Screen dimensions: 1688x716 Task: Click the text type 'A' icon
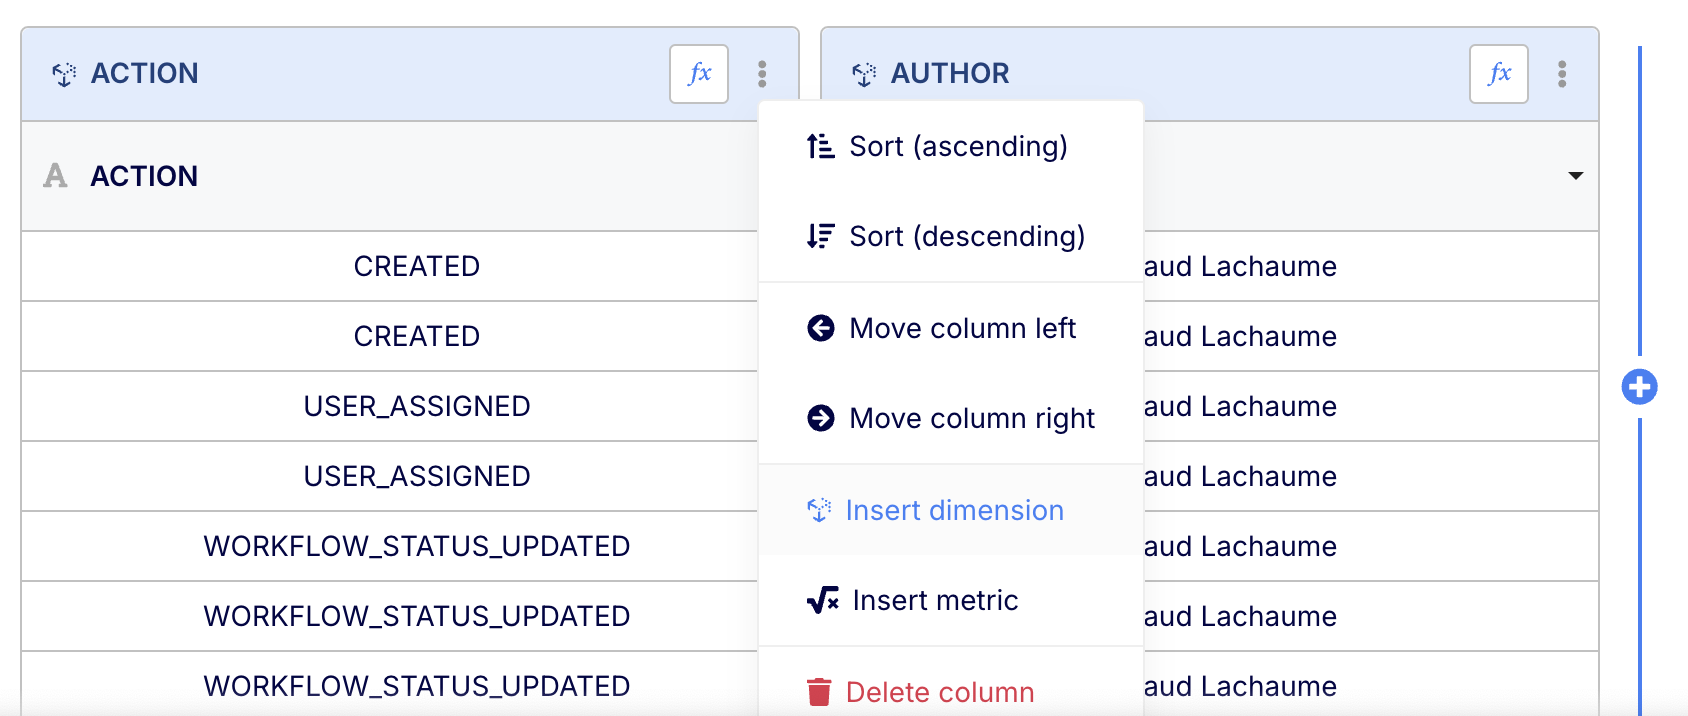[x=55, y=176]
